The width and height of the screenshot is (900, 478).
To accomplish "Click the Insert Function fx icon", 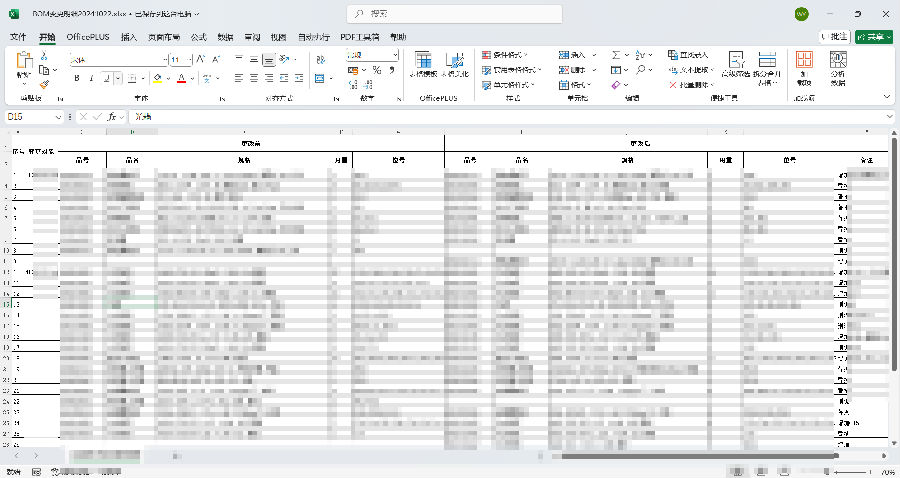I will [x=114, y=117].
